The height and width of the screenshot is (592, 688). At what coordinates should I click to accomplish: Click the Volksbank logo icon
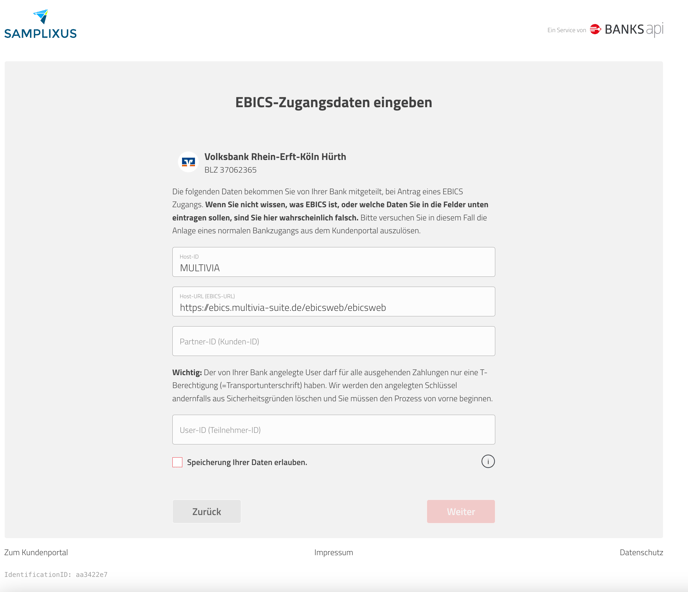click(x=188, y=162)
